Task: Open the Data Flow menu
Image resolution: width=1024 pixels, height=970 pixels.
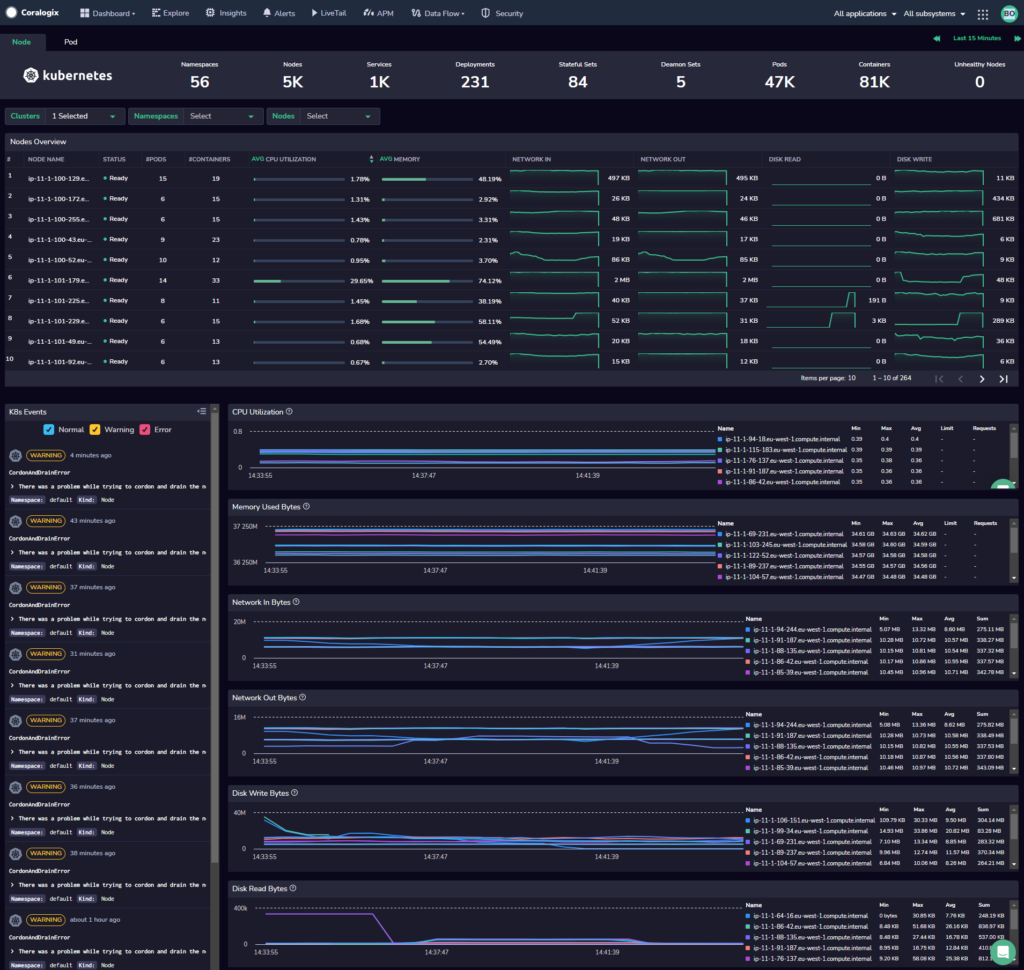Action: pos(438,13)
